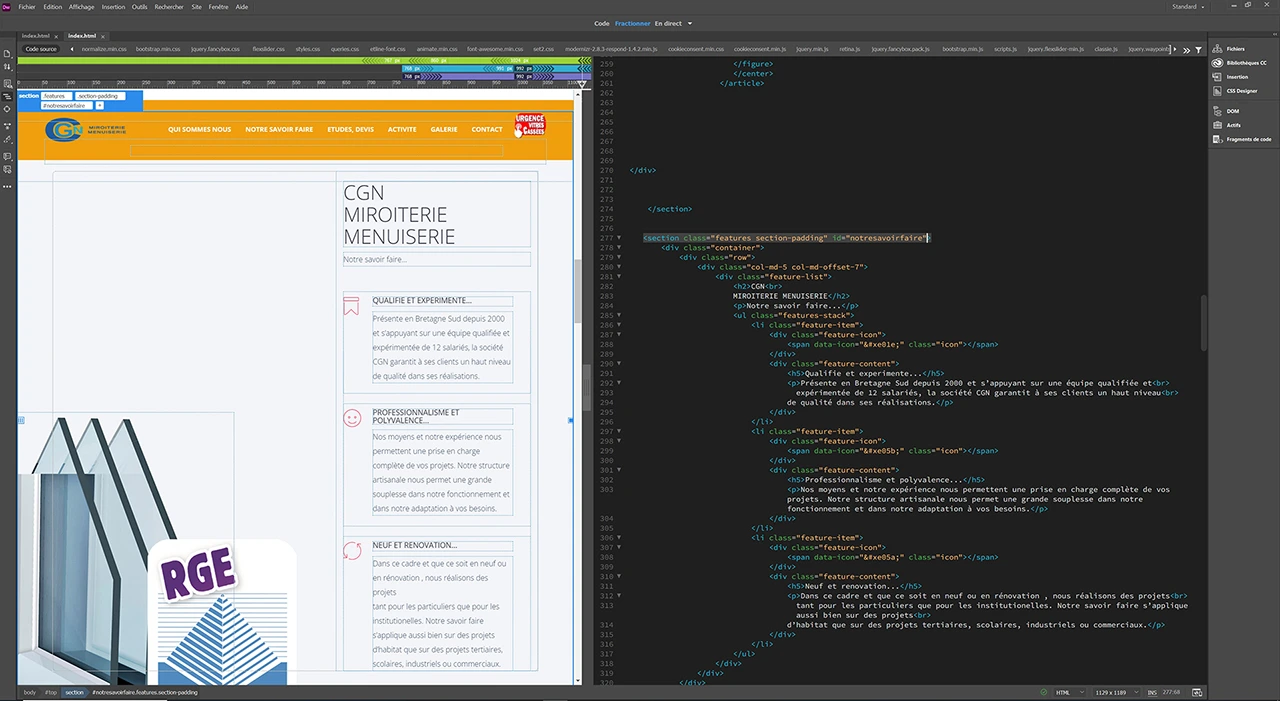Click GALERIE nav link in preview

point(444,130)
